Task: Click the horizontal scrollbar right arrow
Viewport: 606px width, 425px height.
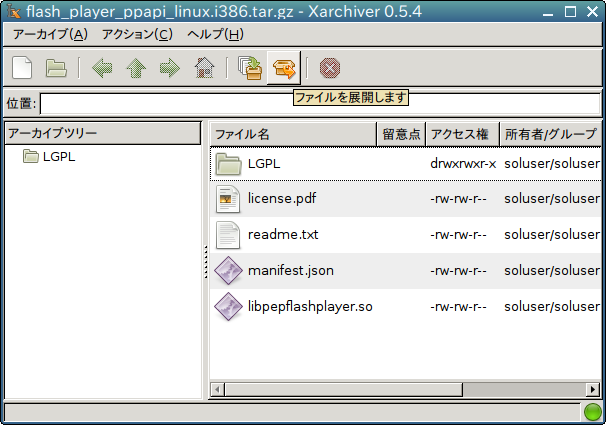Action: coord(592,389)
